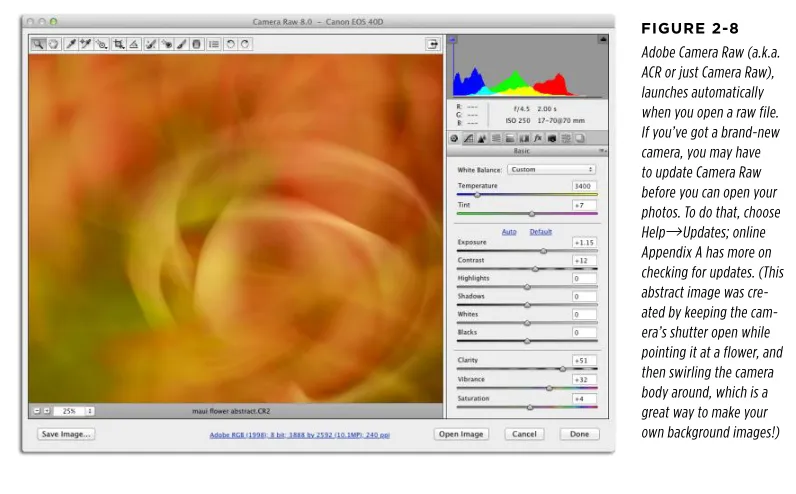796x494 pixels.
Task: Open the zoom level 25% dropdown
Action: pyautogui.click(x=74, y=411)
